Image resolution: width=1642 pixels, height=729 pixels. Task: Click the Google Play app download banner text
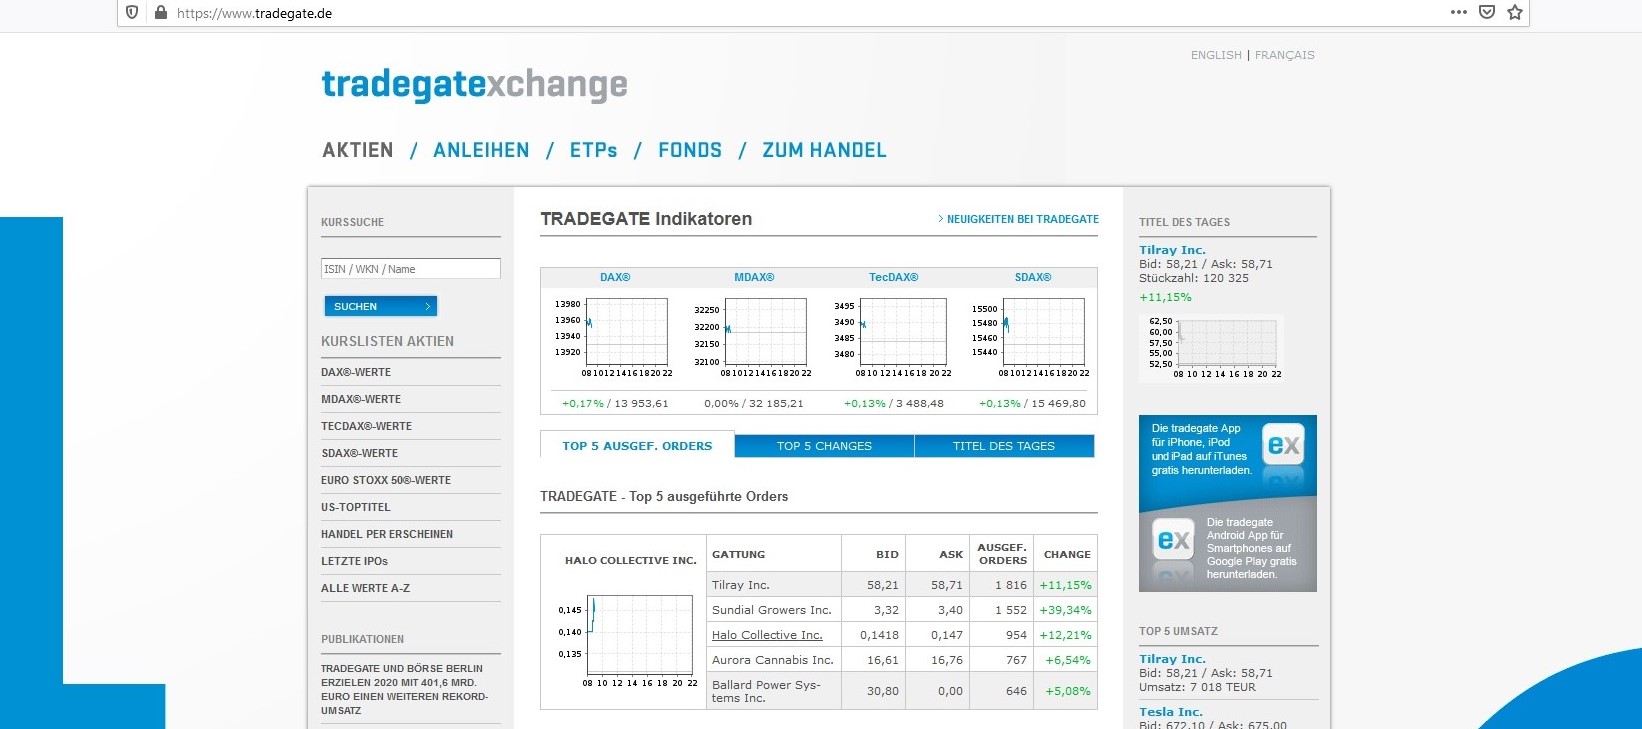tap(1251, 548)
